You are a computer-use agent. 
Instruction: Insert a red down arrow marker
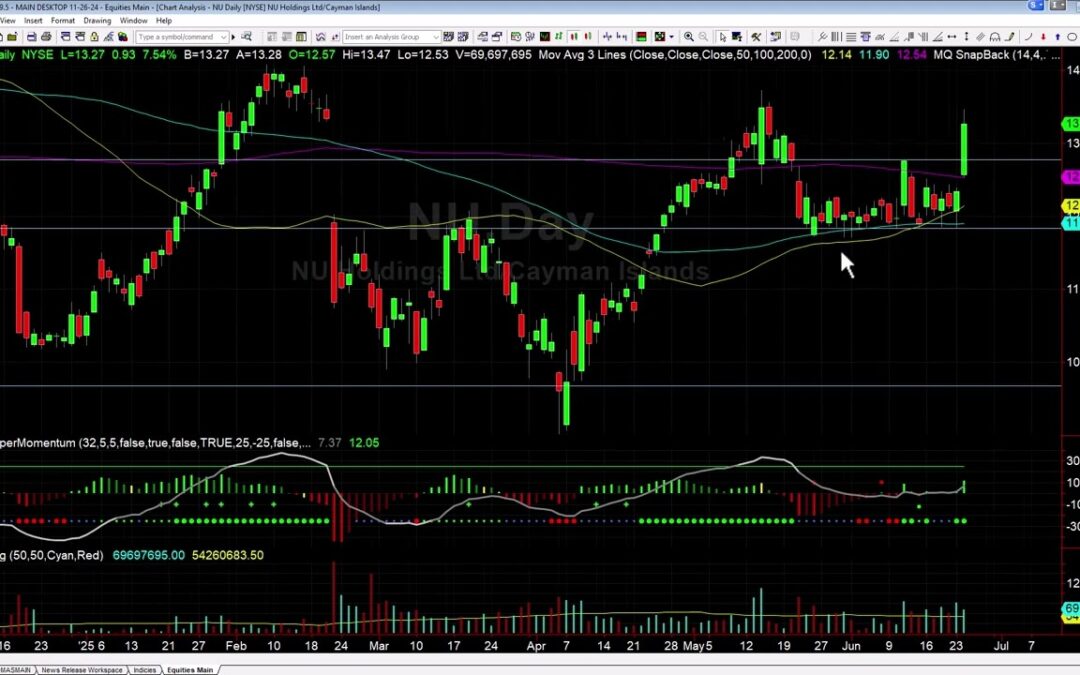click(1043, 37)
